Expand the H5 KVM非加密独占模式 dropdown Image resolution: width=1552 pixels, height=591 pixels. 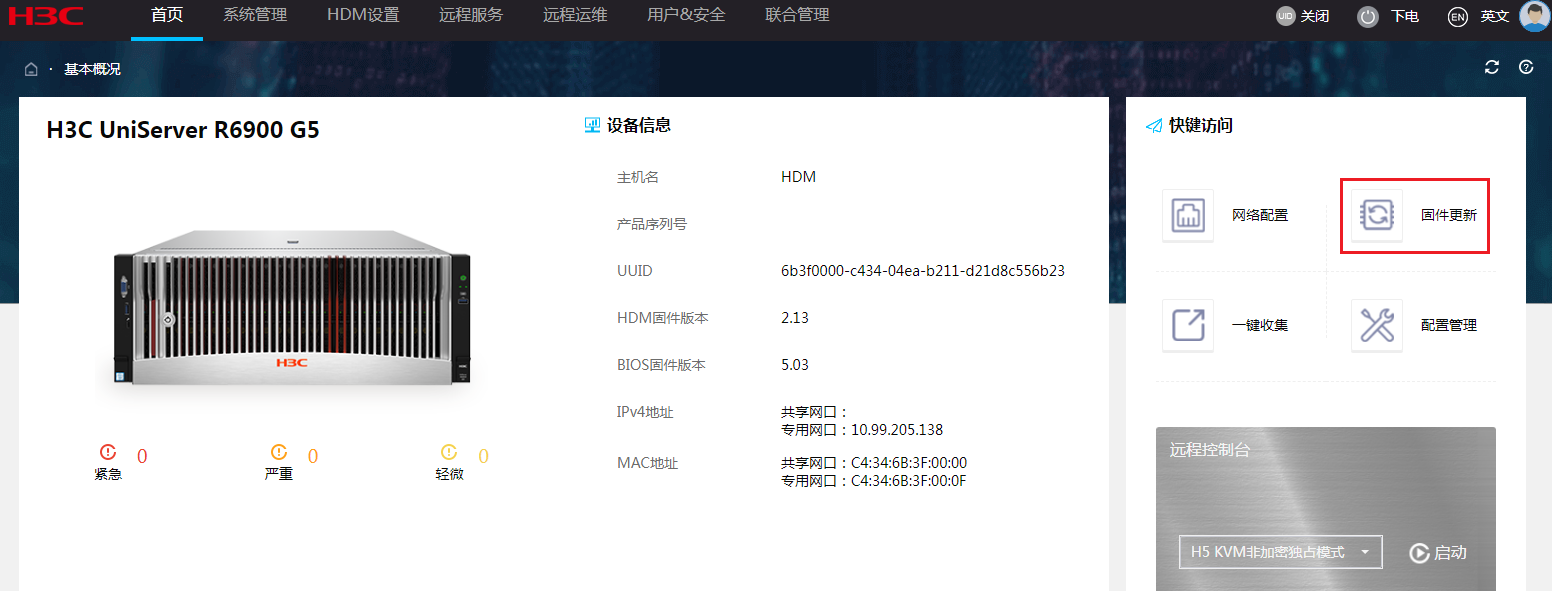1281,552
